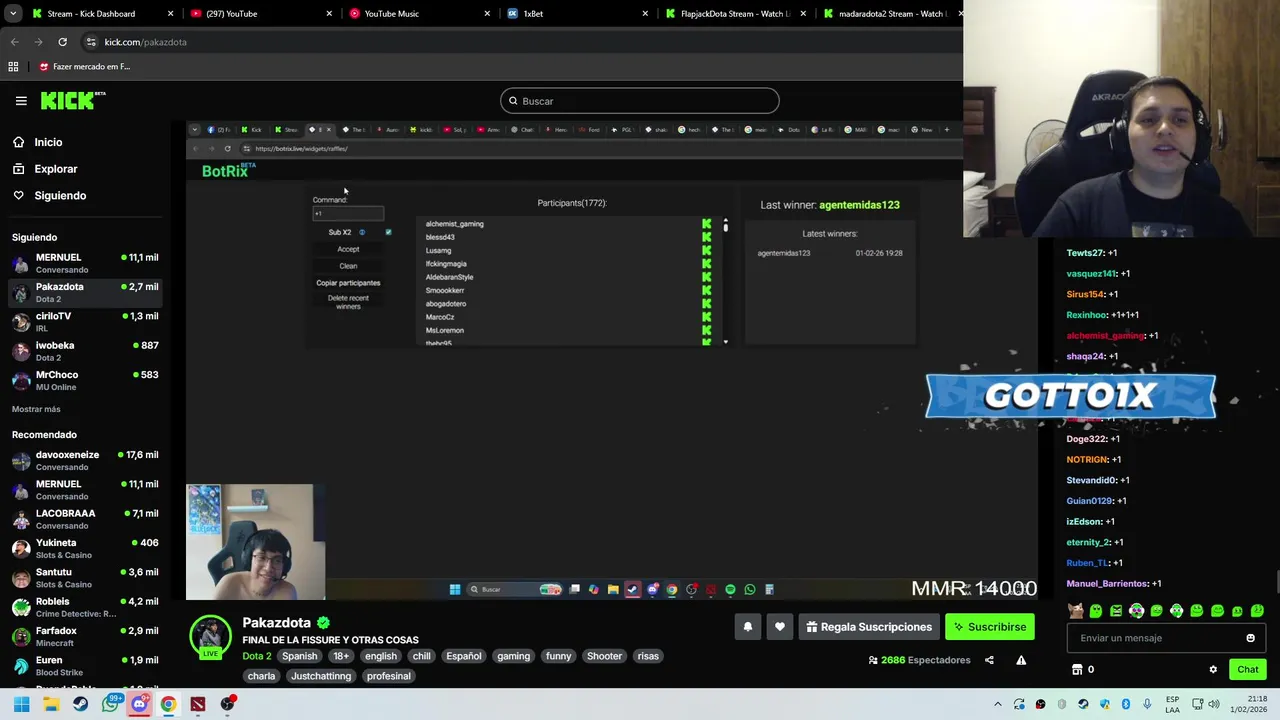
Task: Click the Pakazdota streamer avatar
Action: (210, 636)
